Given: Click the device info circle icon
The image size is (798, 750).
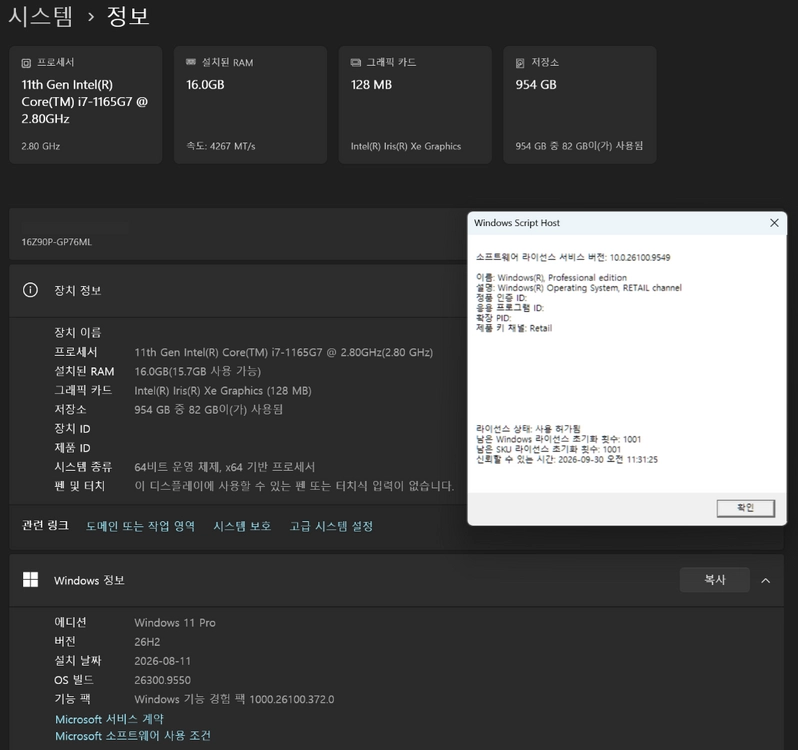Looking at the screenshot, I should click(30, 290).
